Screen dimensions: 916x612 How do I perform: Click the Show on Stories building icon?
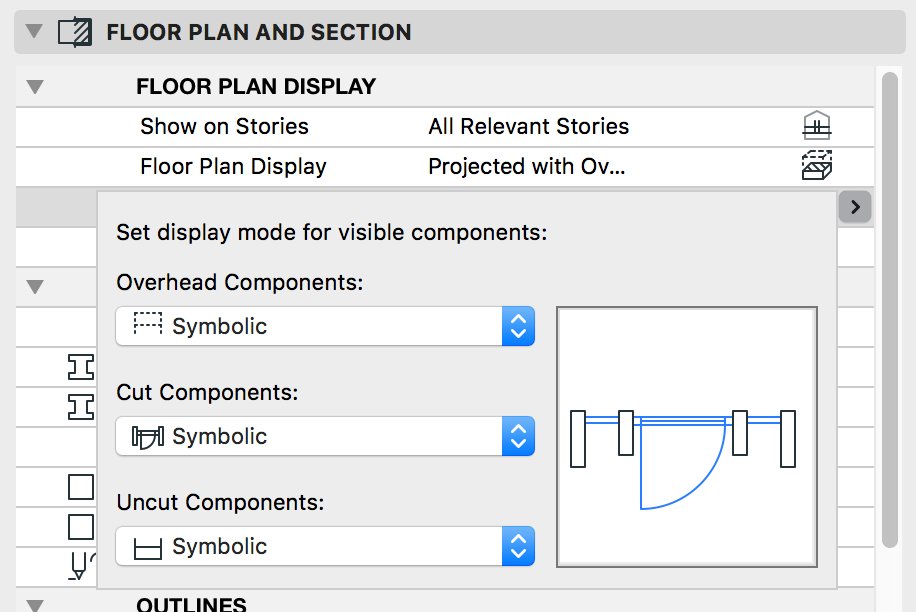(x=816, y=126)
